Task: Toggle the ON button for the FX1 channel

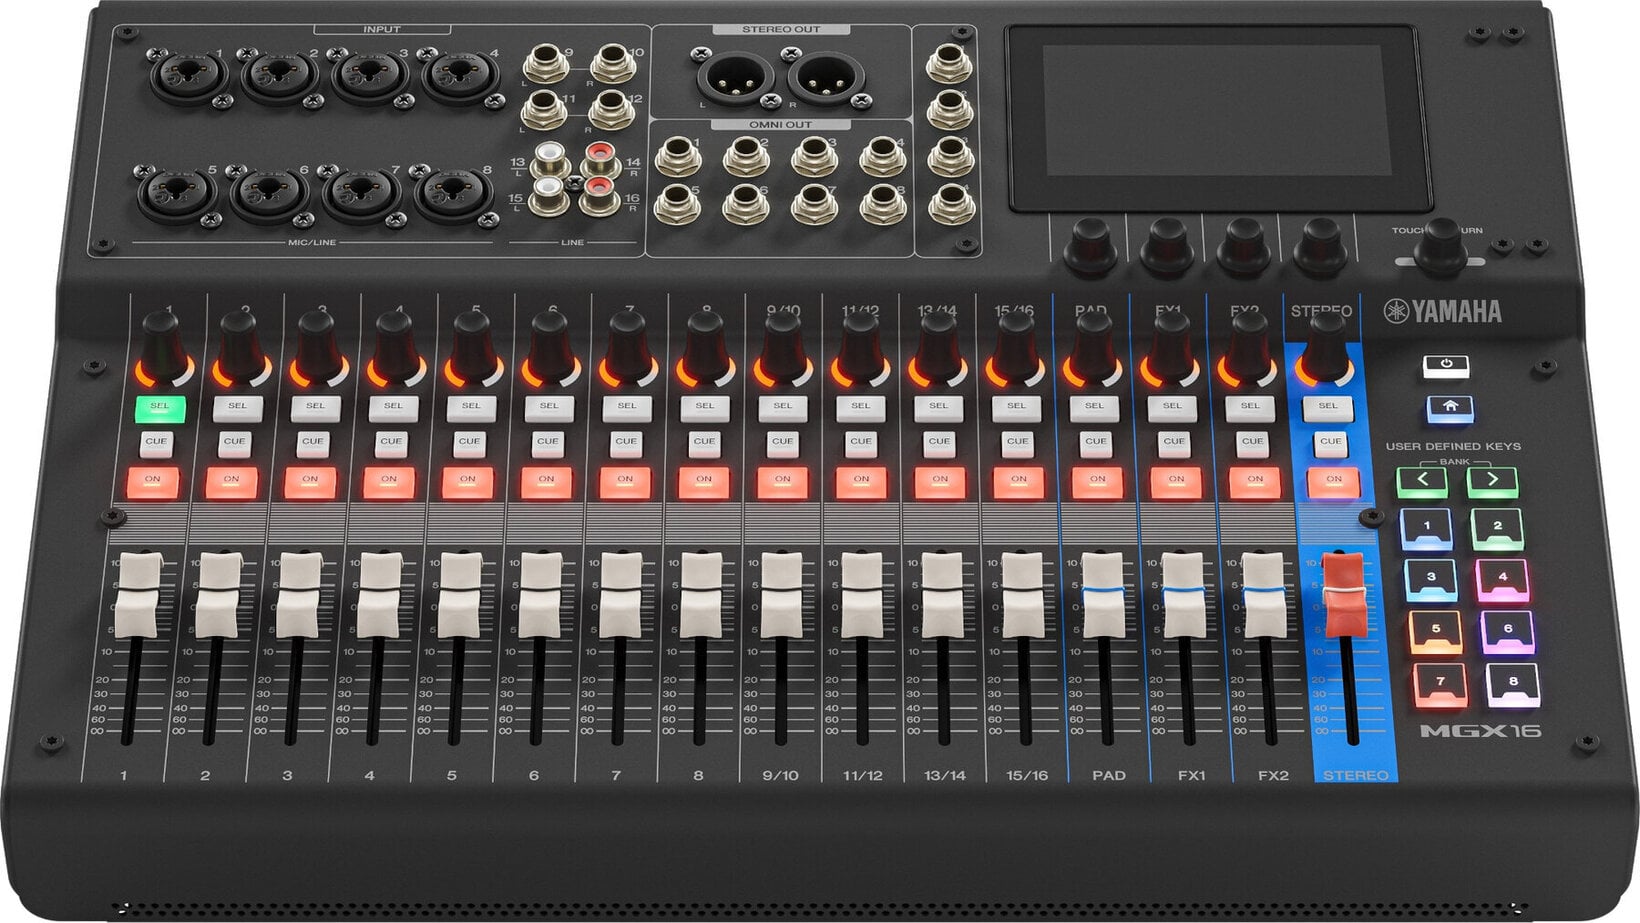Action: [x=1176, y=482]
